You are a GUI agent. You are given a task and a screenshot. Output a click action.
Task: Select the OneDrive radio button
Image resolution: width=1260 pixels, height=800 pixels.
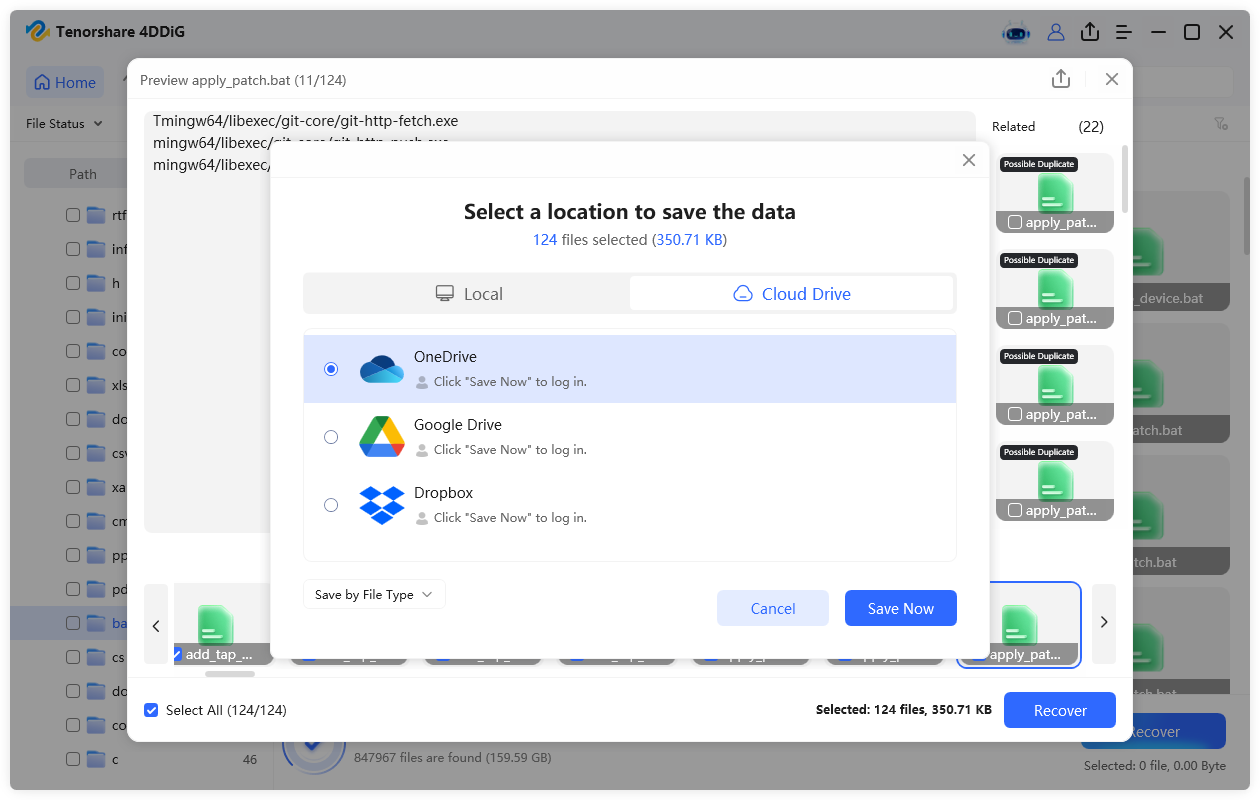click(331, 369)
